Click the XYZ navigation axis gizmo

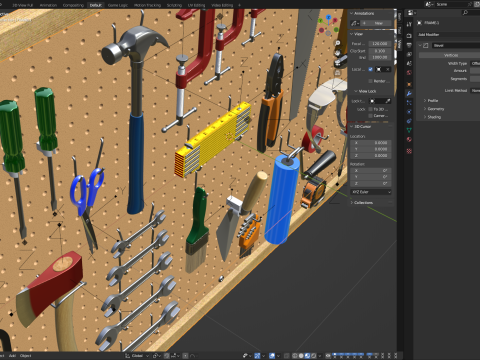pos(328,24)
